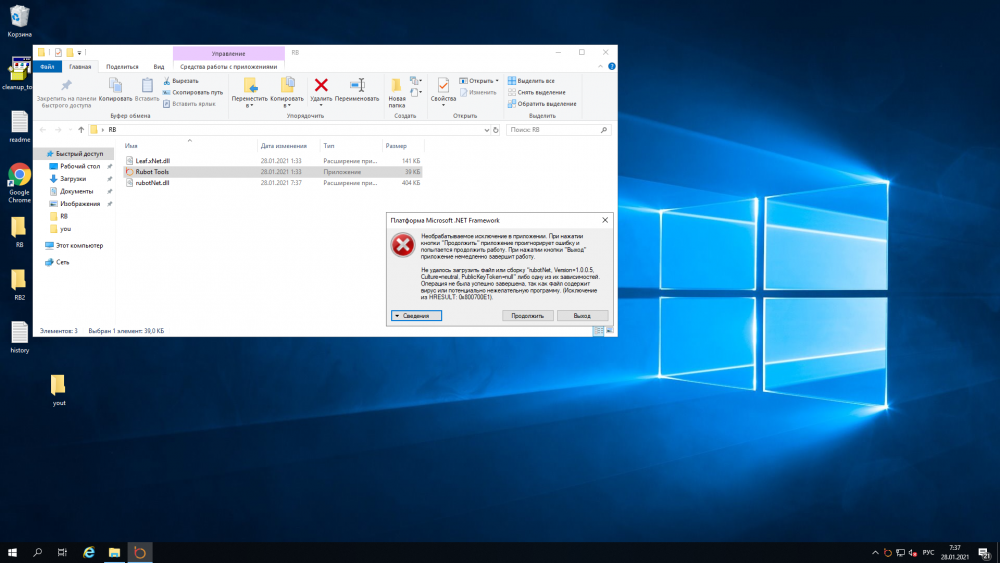The image size is (1000, 563).
Task: Click the Internet Explorer taskbar icon
Action: [x=88, y=552]
